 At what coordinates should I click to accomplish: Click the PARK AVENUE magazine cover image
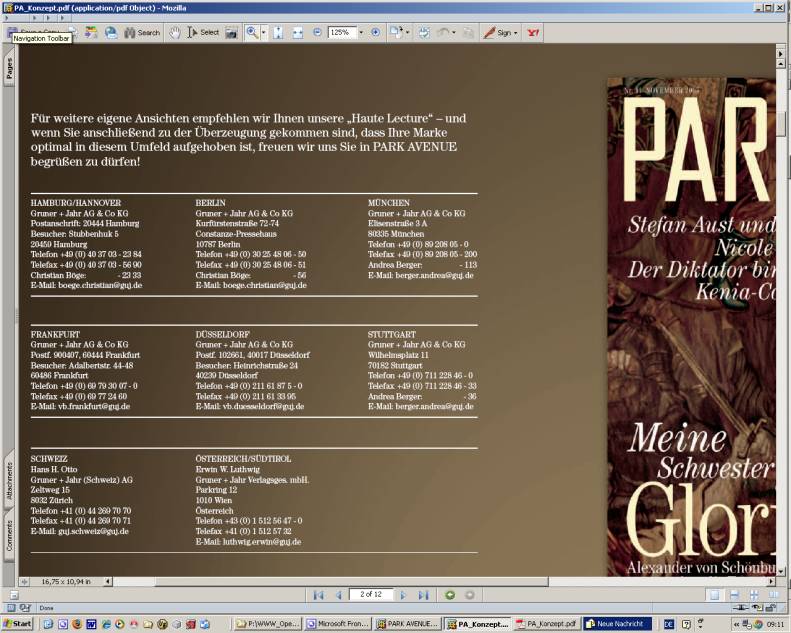coord(691,326)
